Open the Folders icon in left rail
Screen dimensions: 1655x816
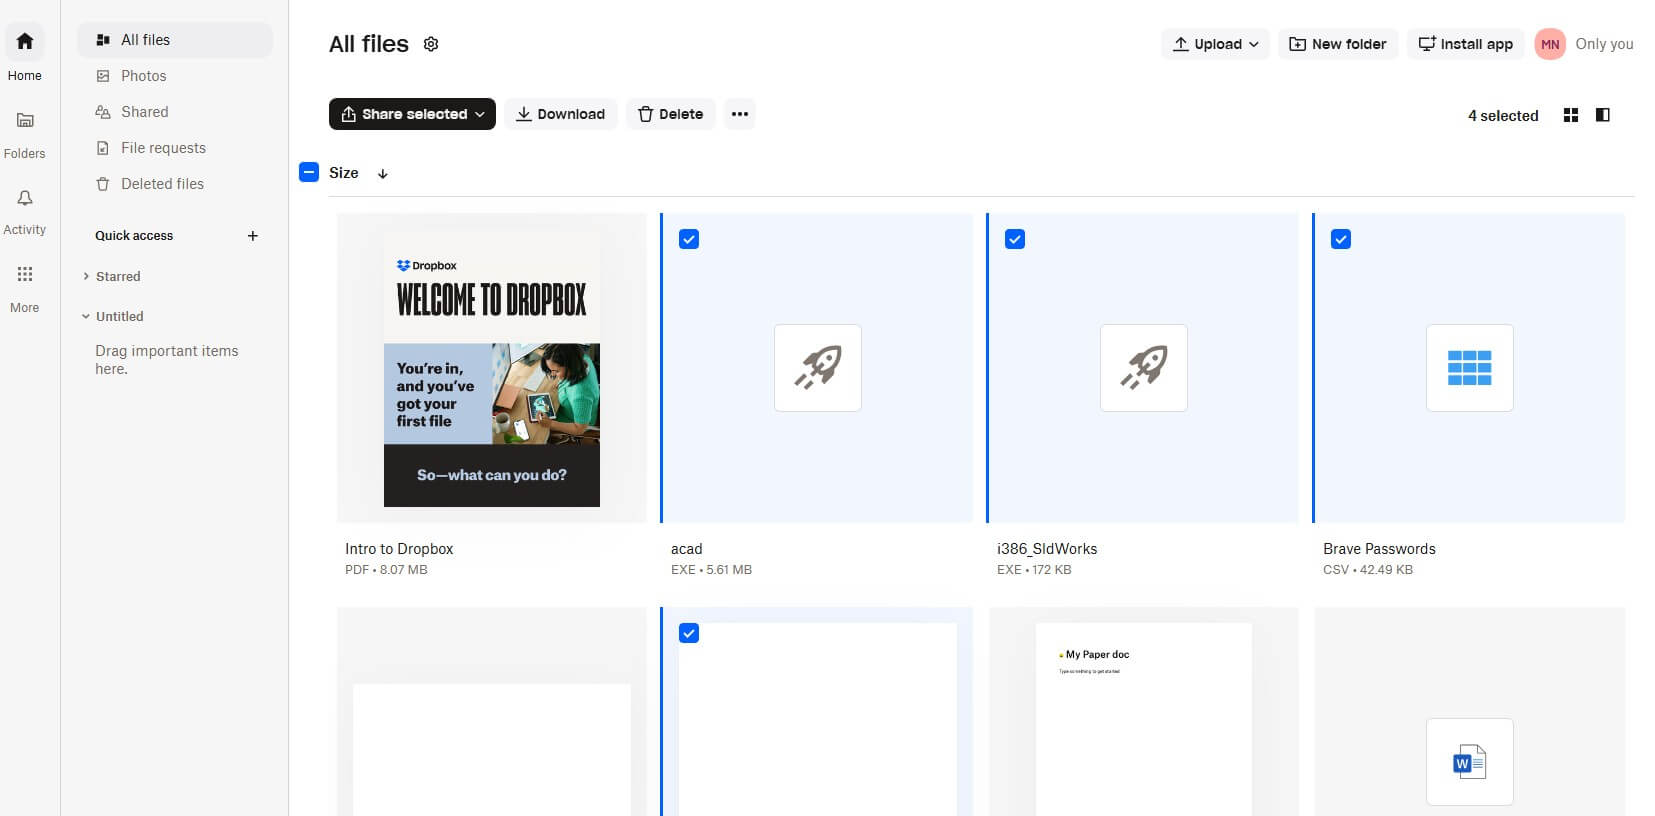pyautogui.click(x=25, y=120)
